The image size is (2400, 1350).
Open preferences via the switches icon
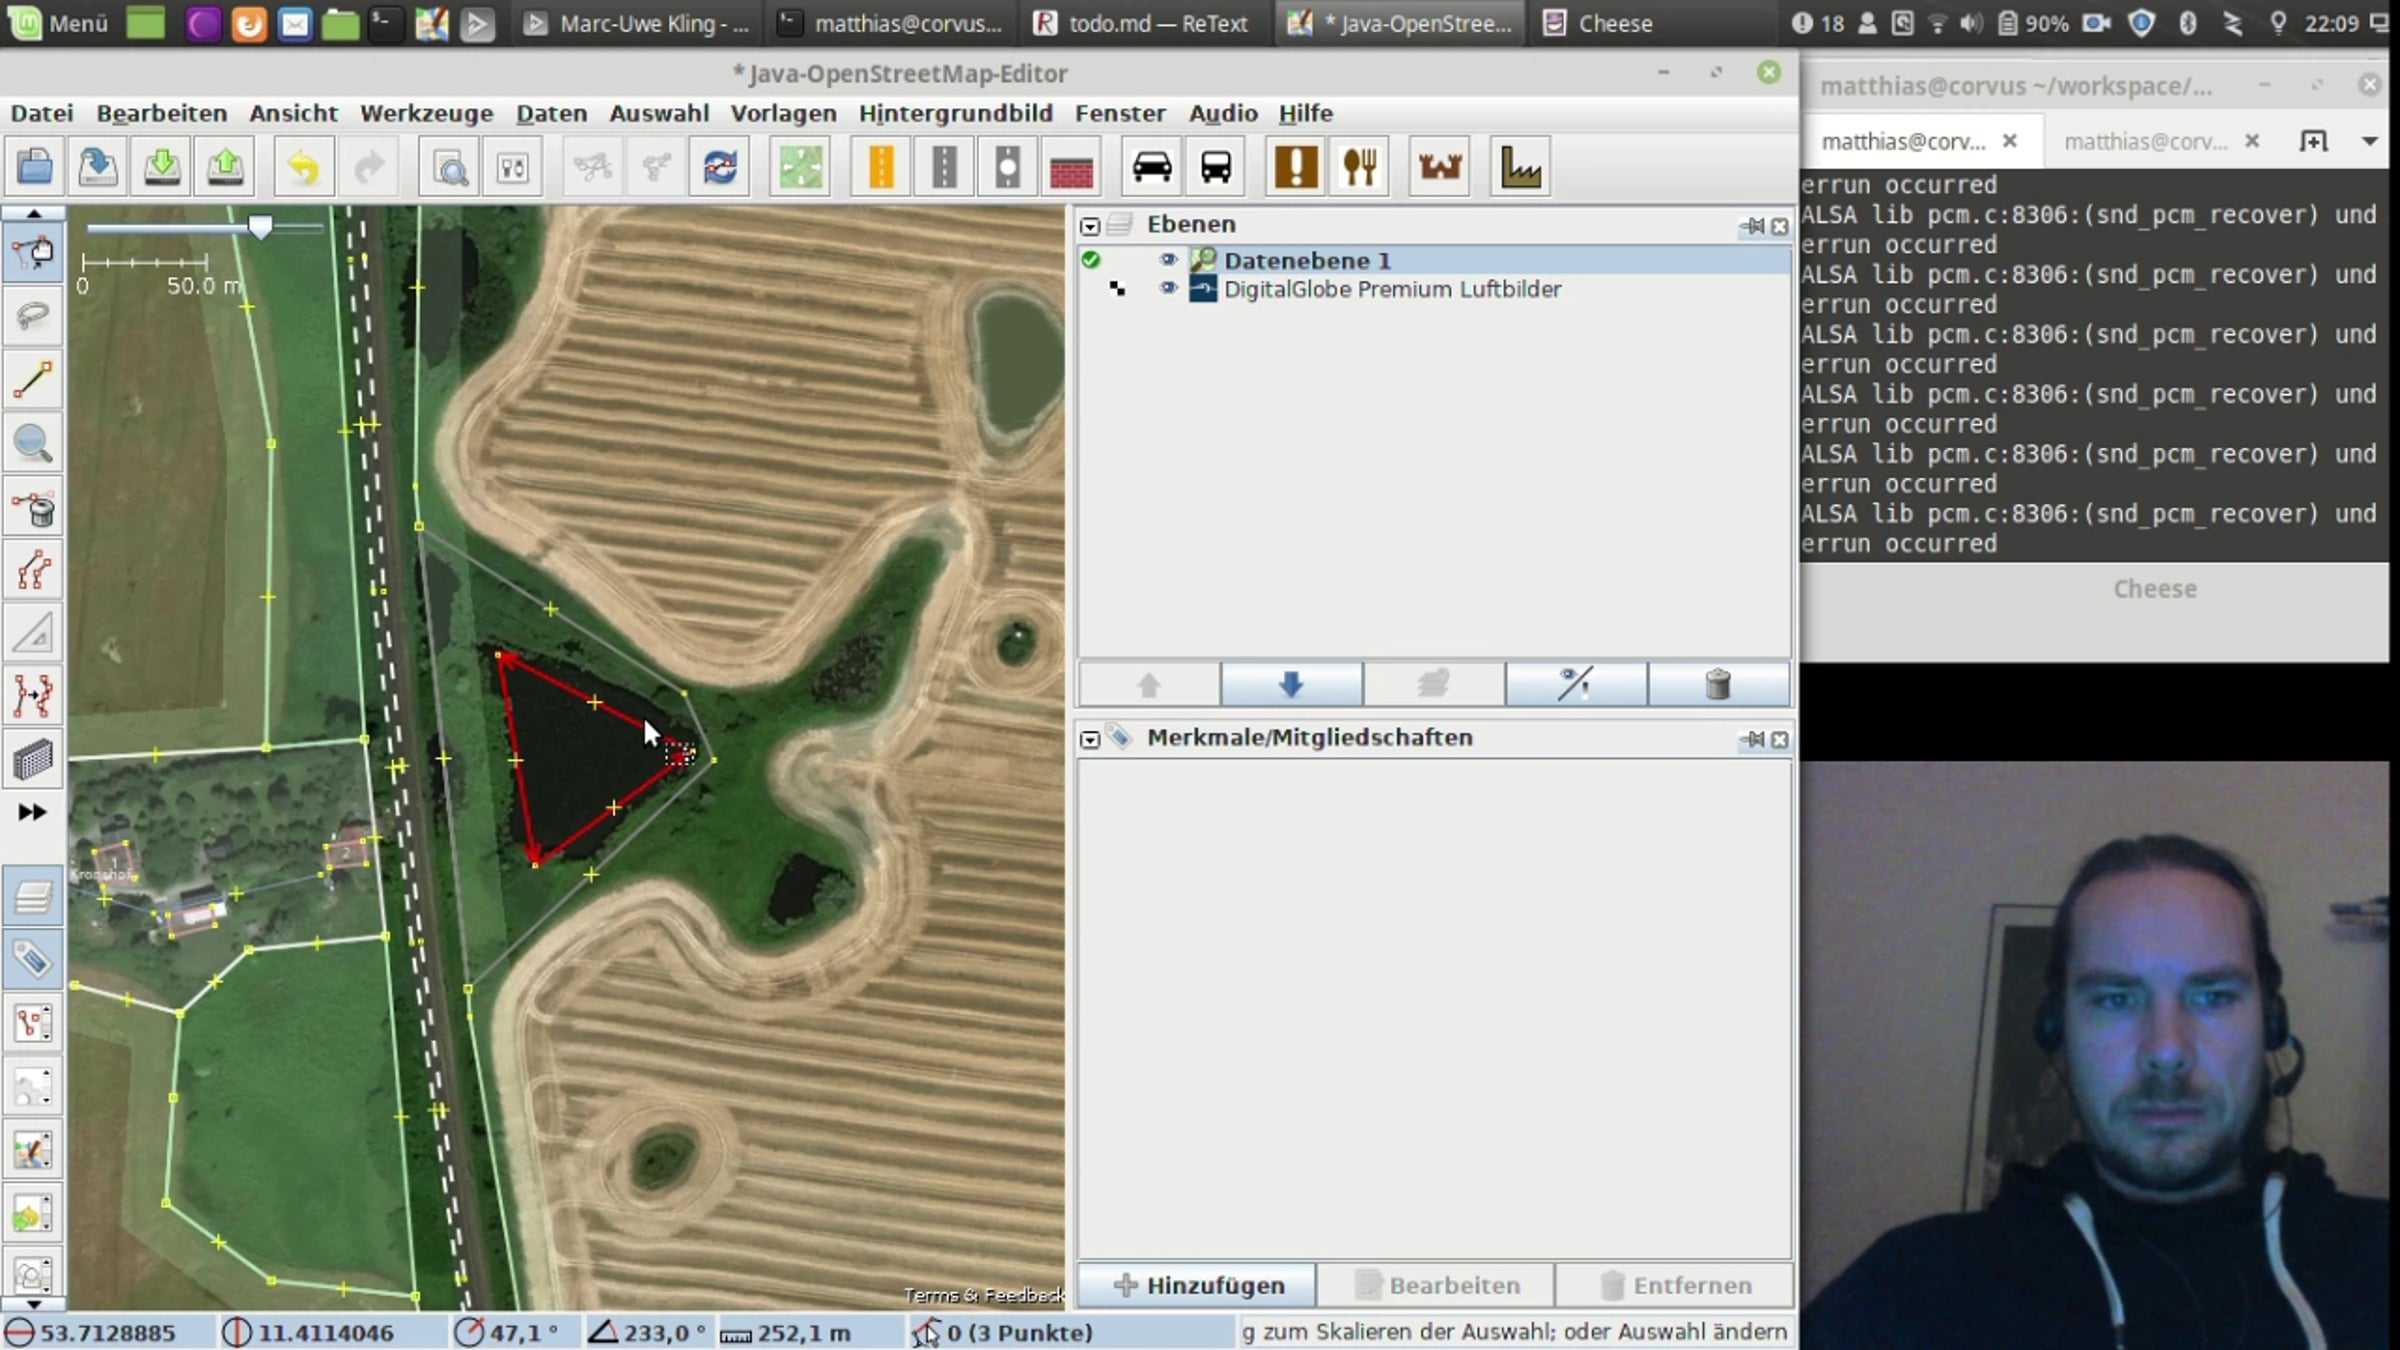[513, 166]
